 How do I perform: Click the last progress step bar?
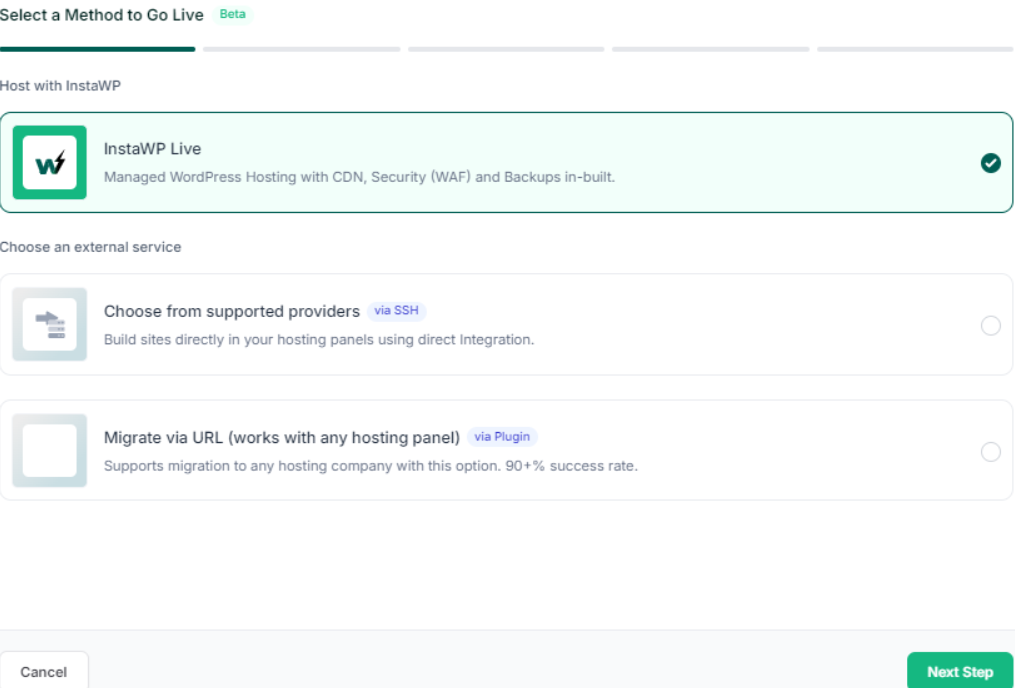[x=915, y=49]
